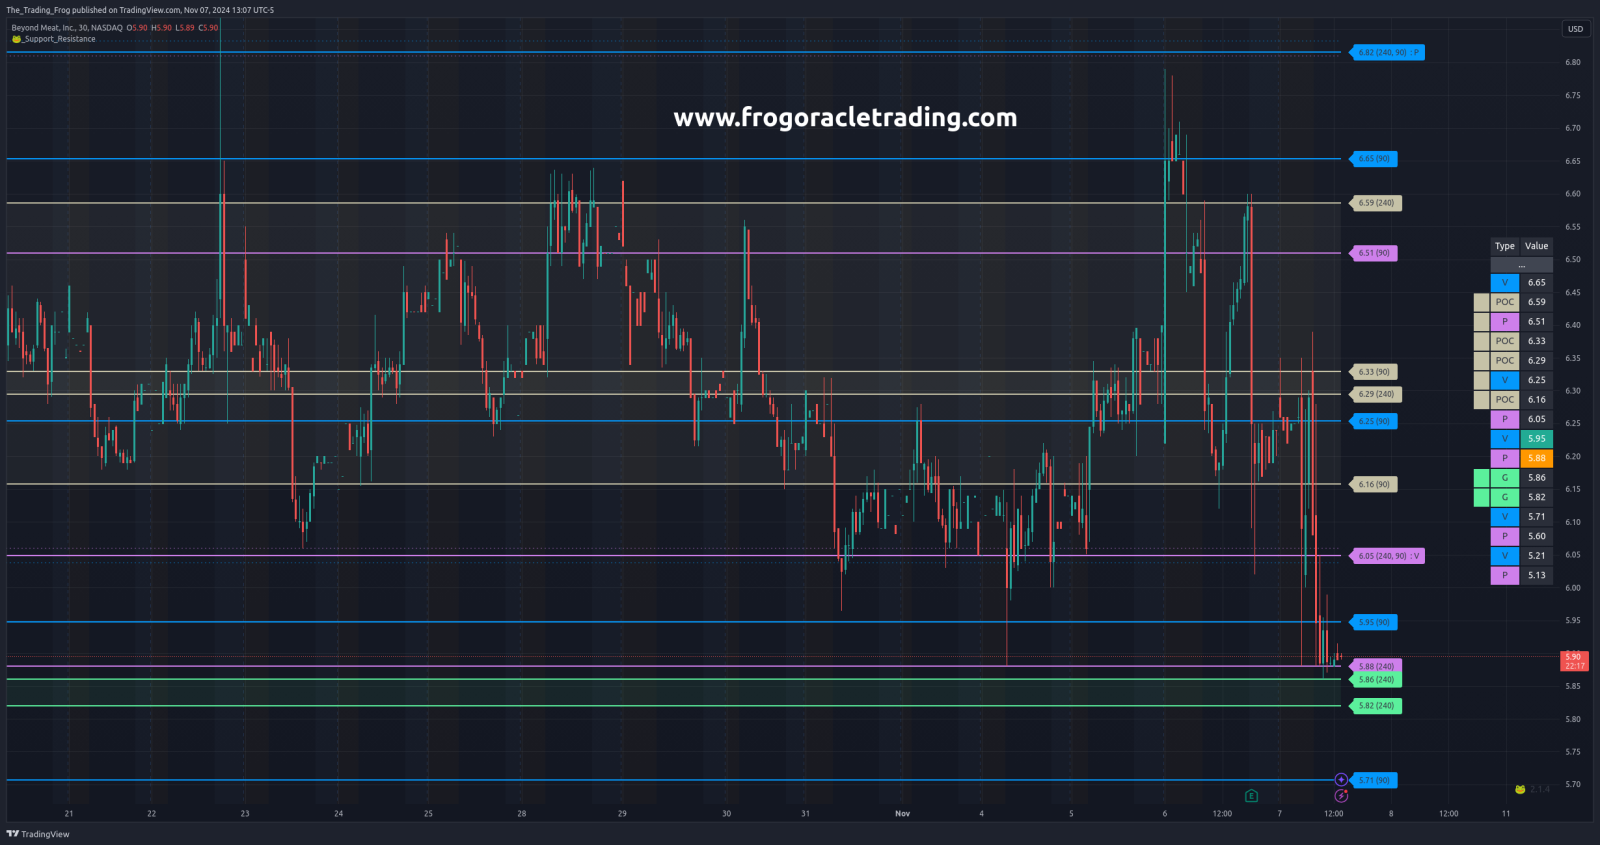The width and height of the screenshot is (1600, 845).
Task: Click the orange-highlighted 5.88 value cell
Action: (x=1537, y=458)
